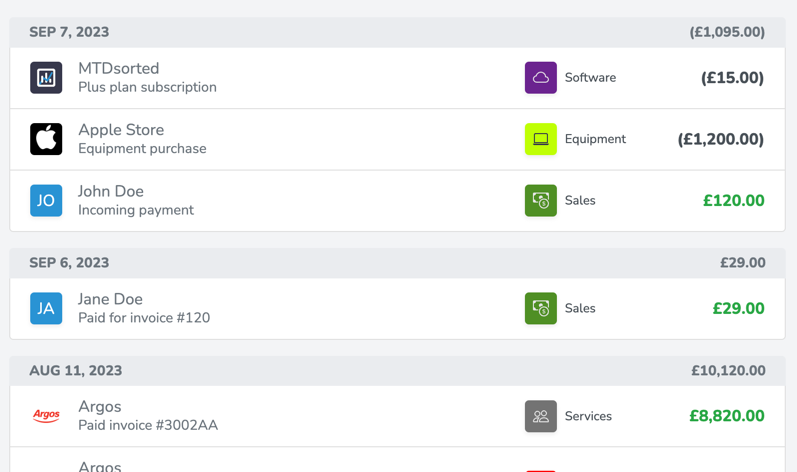Click John Doe's green Sales icon
This screenshot has width=797, height=472.
[x=541, y=201]
